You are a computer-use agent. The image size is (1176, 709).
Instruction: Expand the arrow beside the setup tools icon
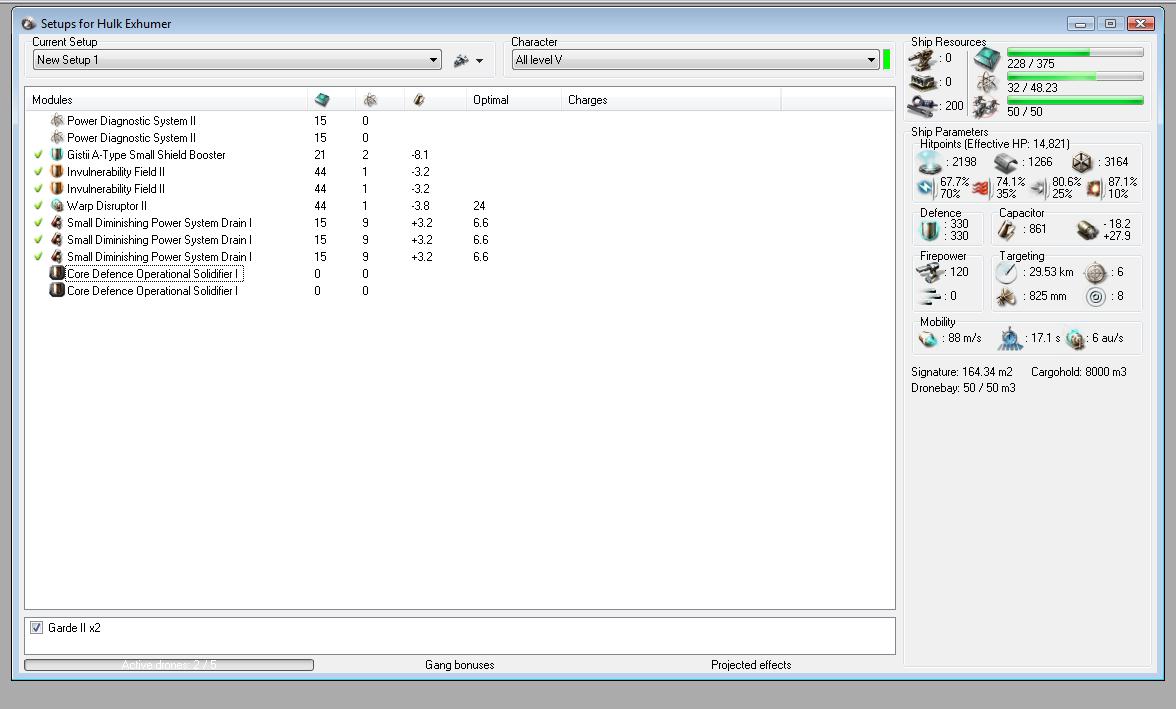(479, 61)
